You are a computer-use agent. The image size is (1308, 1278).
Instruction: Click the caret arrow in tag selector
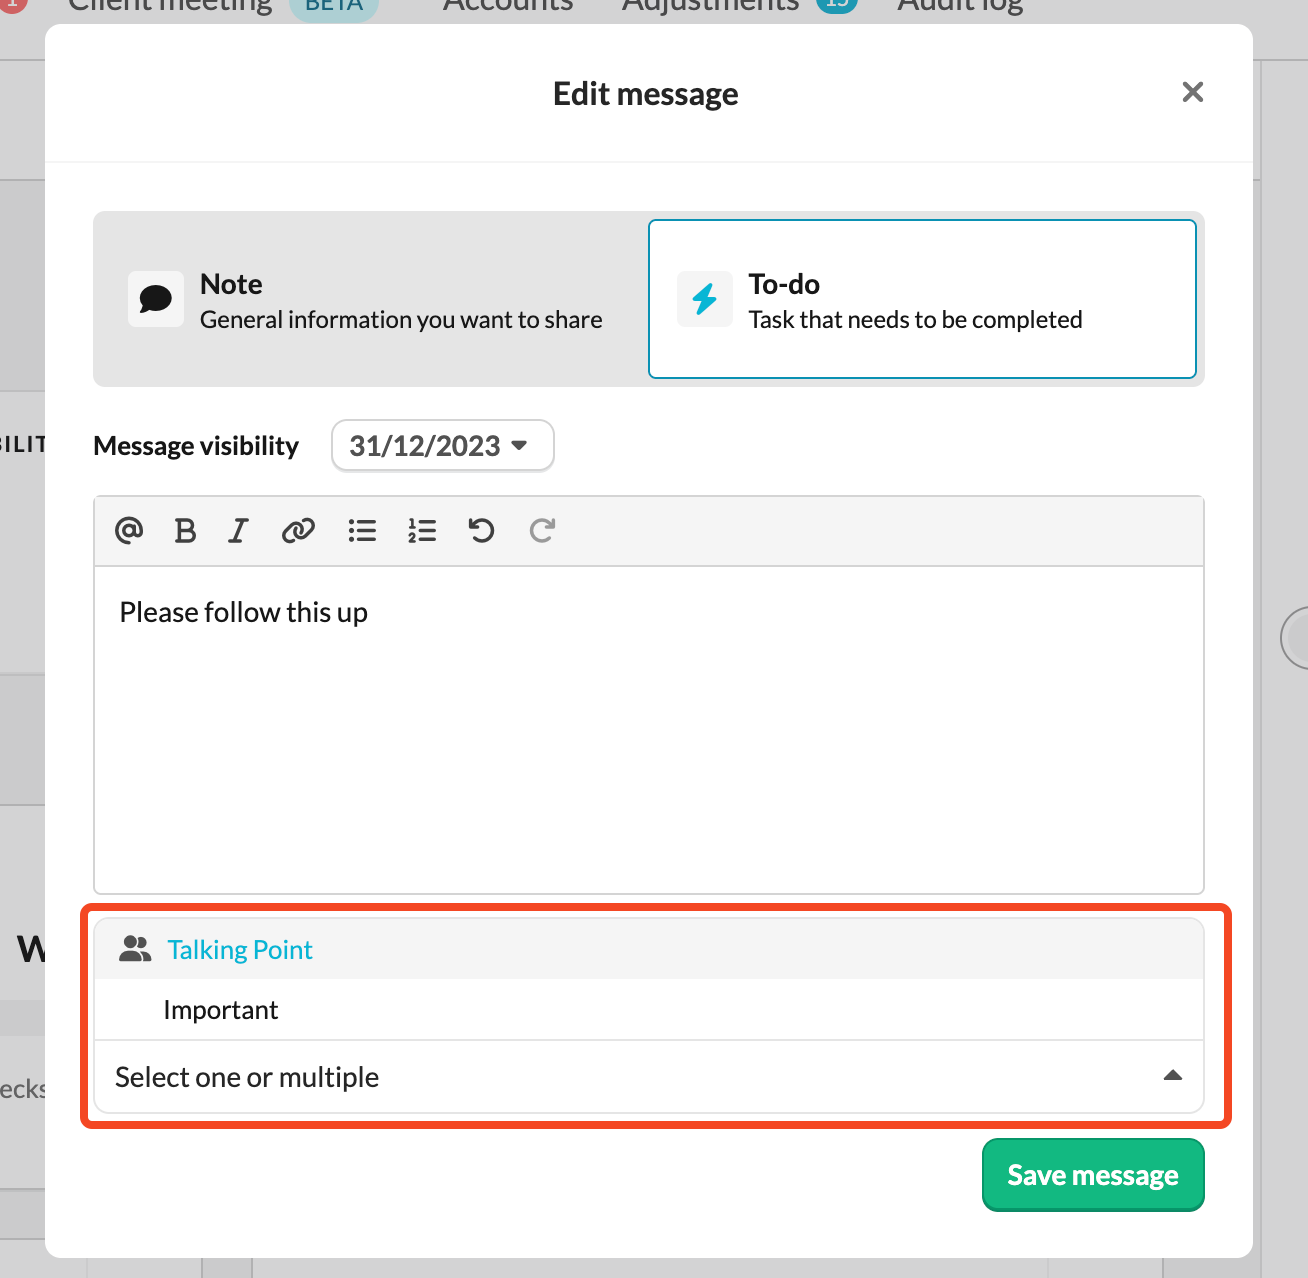point(1173,1076)
